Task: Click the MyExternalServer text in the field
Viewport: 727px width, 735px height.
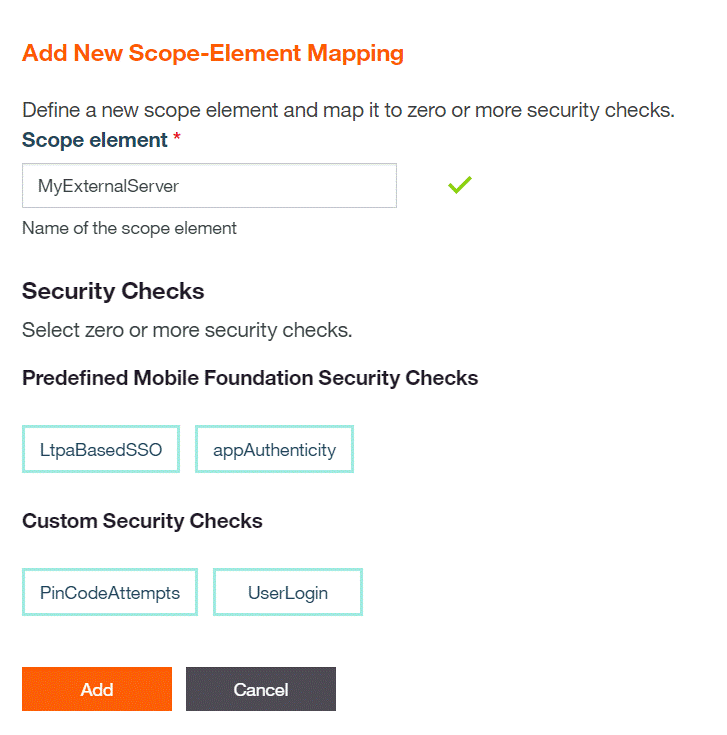Action: click(x=108, y=186)
